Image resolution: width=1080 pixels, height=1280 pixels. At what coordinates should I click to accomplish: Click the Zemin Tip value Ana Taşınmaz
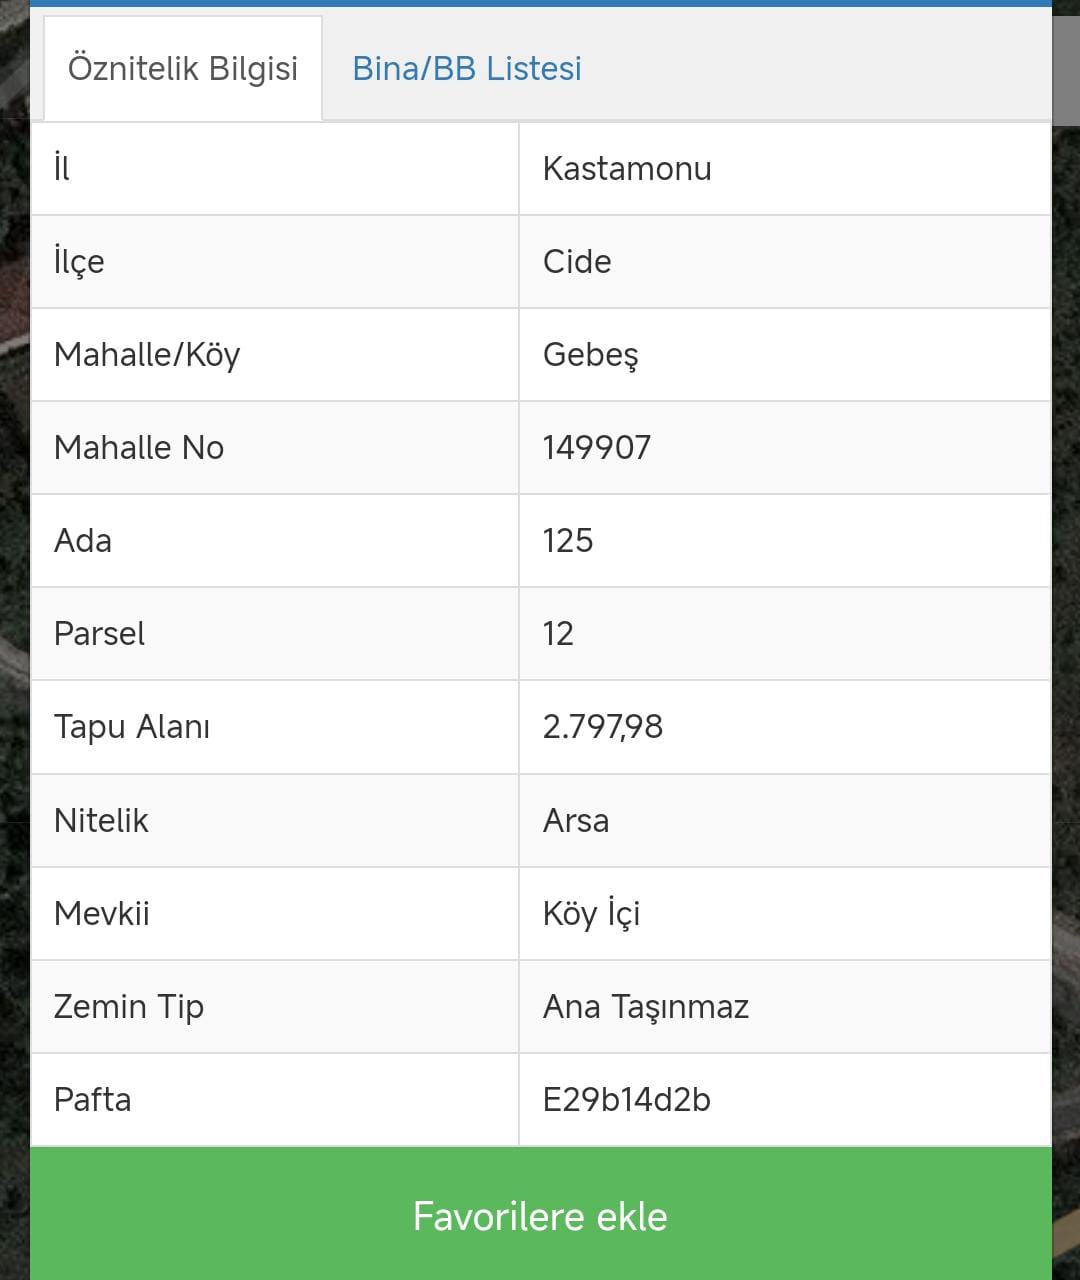pos(646,1006)
